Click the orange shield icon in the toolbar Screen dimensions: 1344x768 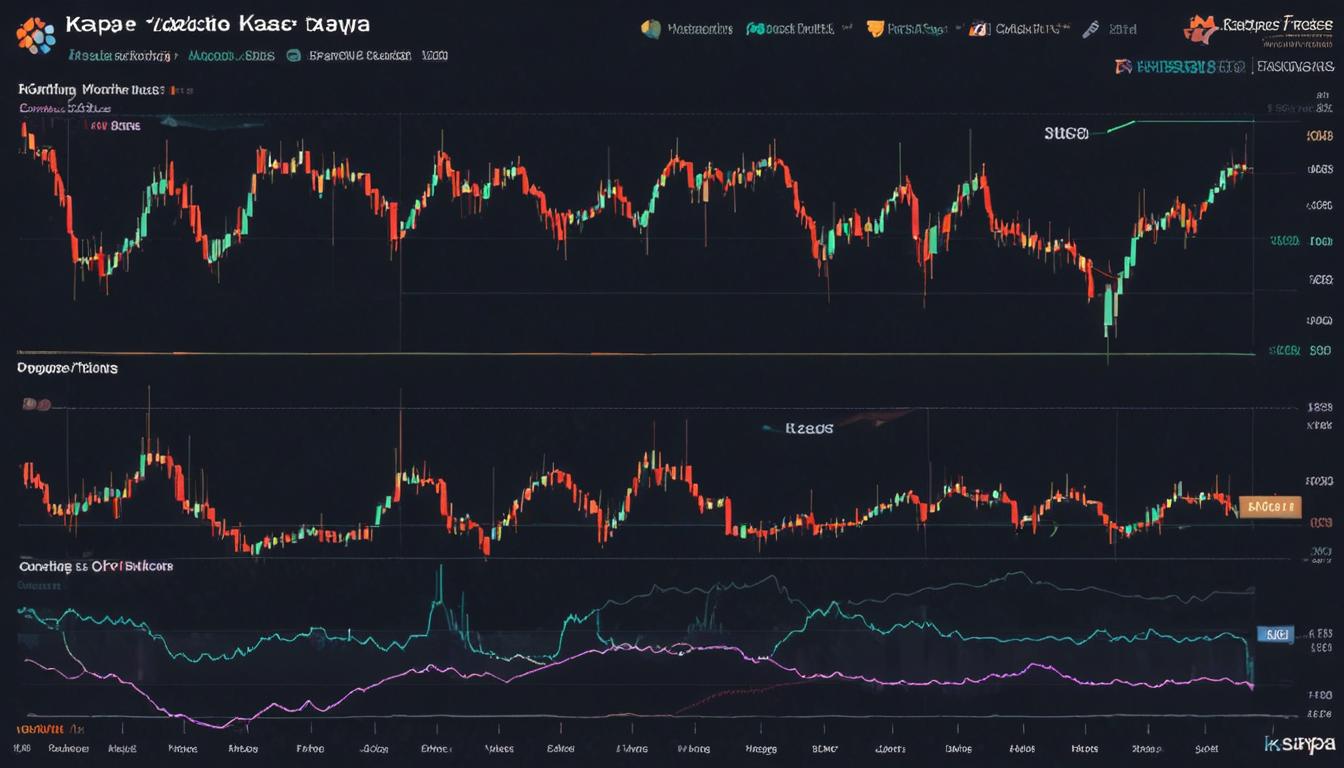(x=874, y=28)
